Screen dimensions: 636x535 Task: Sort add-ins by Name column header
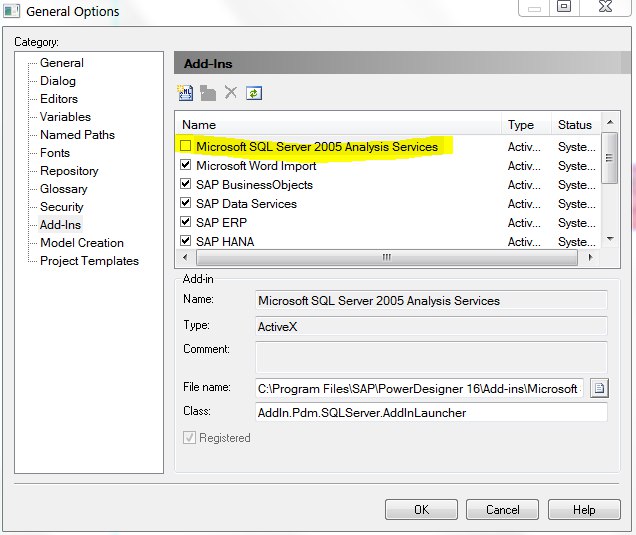tap(339, 125)
